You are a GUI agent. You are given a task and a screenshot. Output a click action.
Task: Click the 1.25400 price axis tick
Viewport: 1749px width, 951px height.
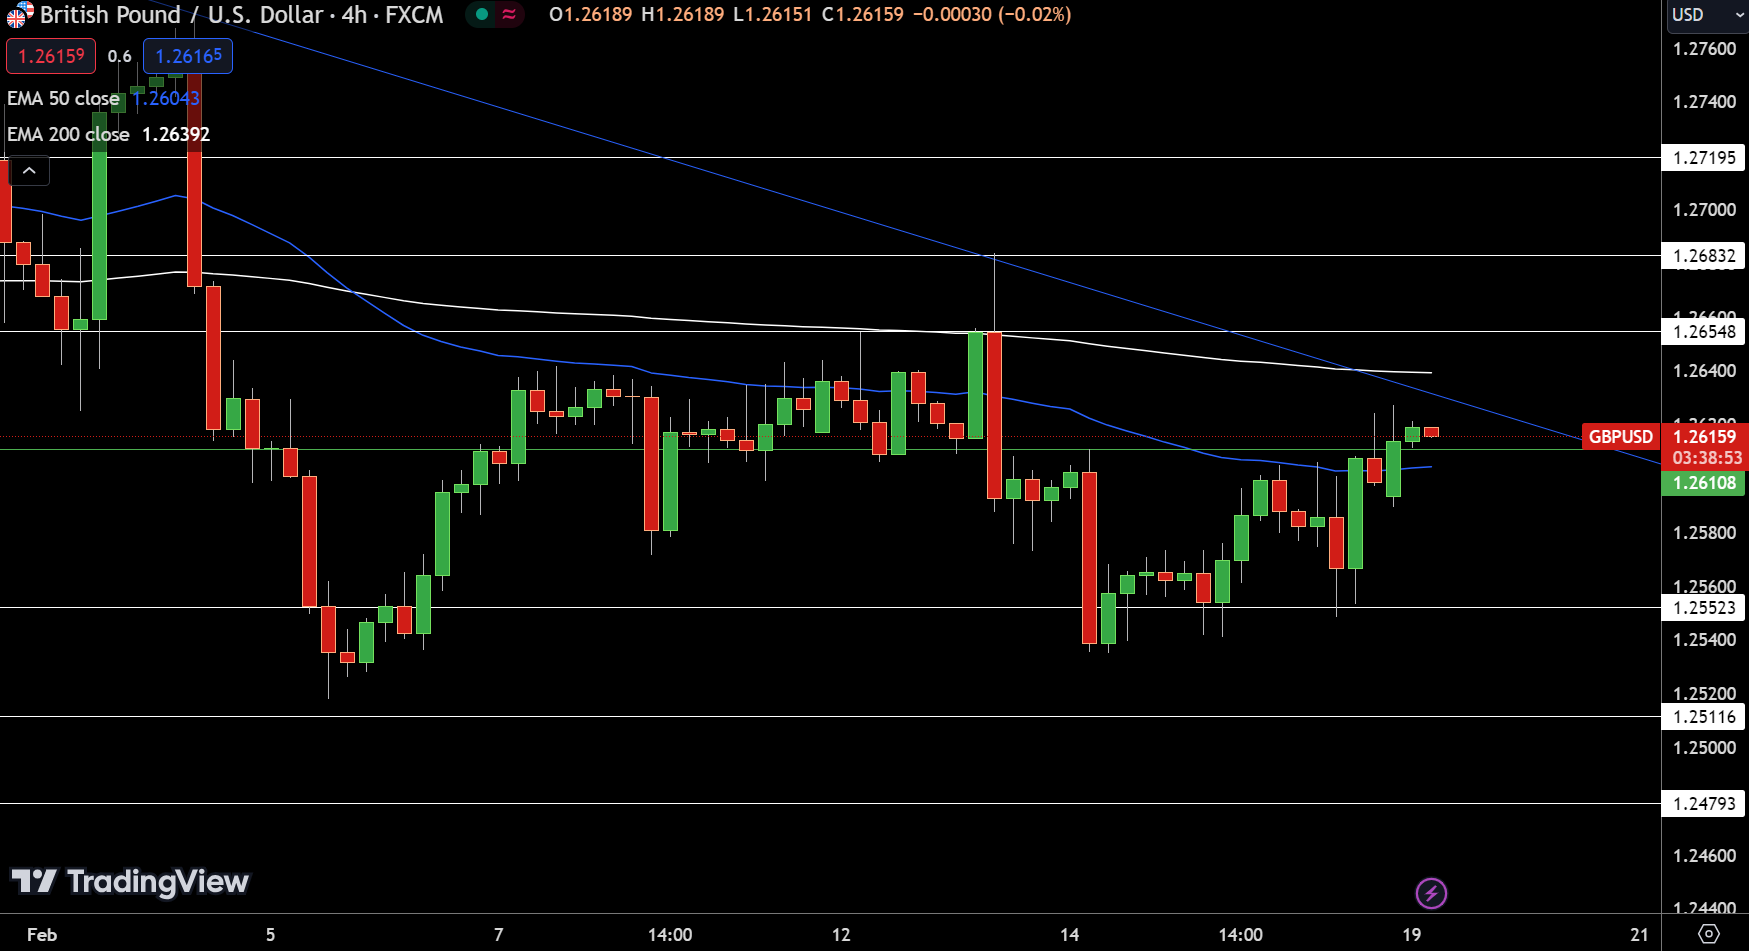[1704, 640]
